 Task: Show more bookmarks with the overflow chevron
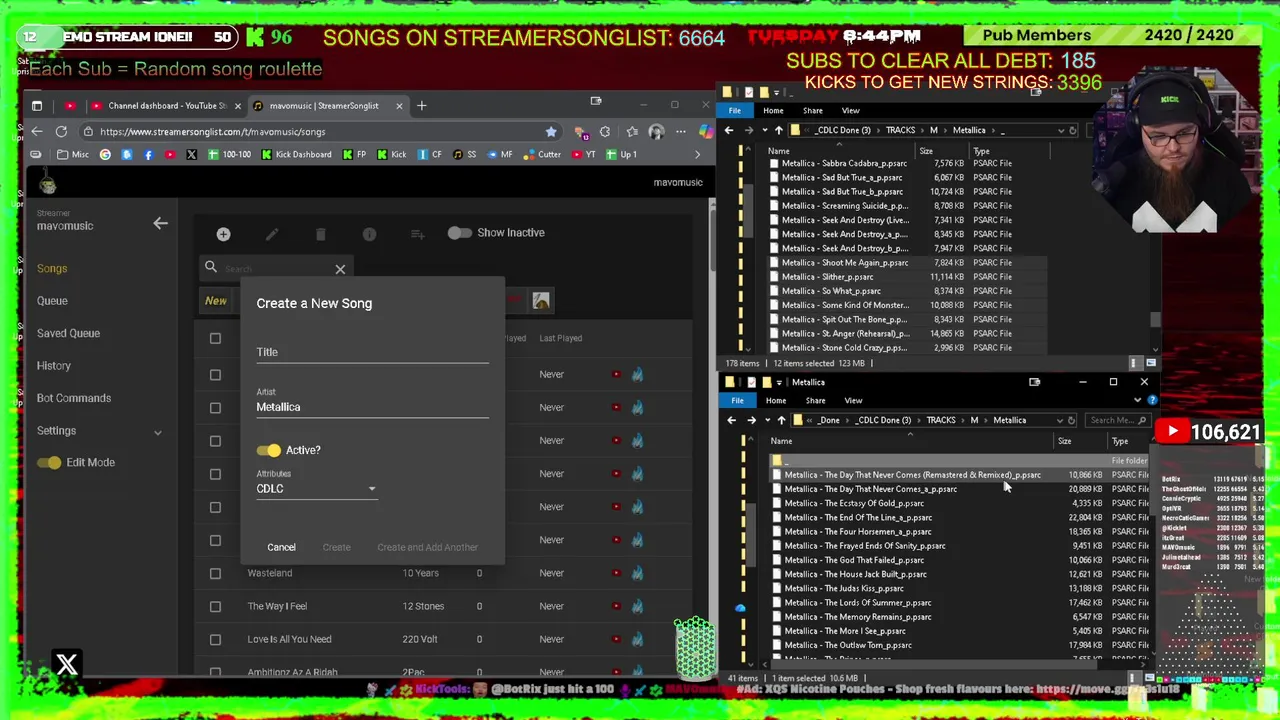tap(697, 154)
